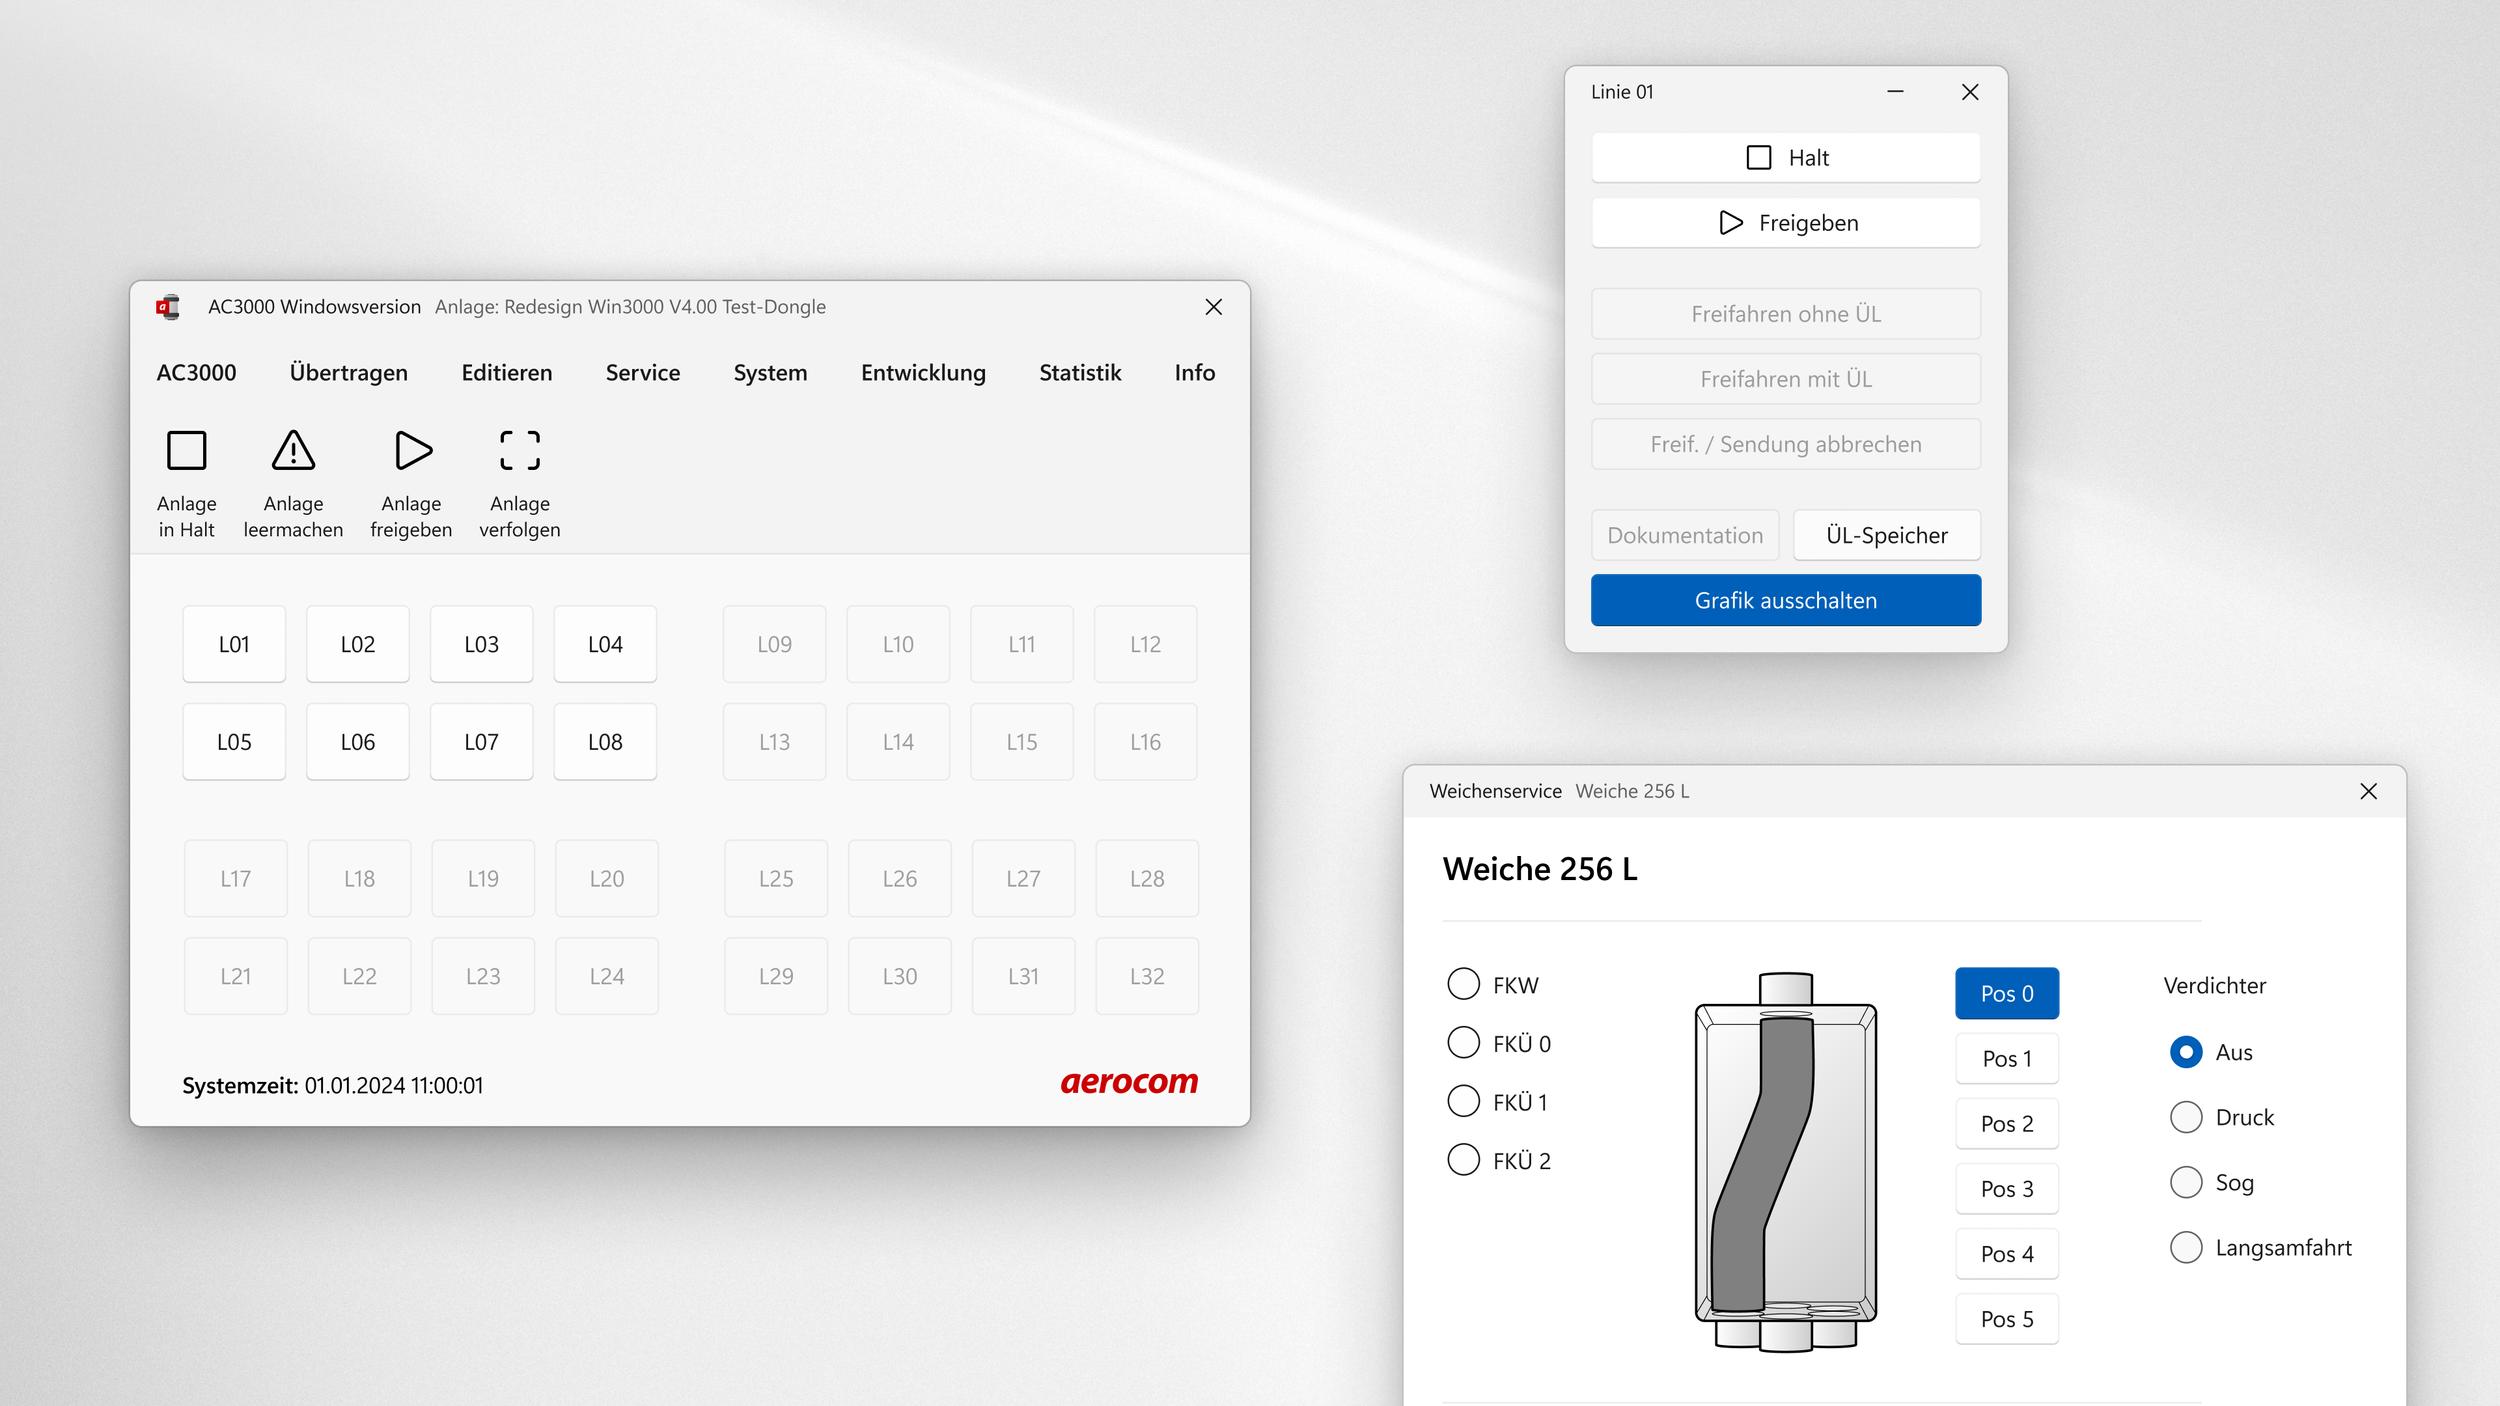Open the AC3000 menu
2500x1406 pixels.
(196, 373)
